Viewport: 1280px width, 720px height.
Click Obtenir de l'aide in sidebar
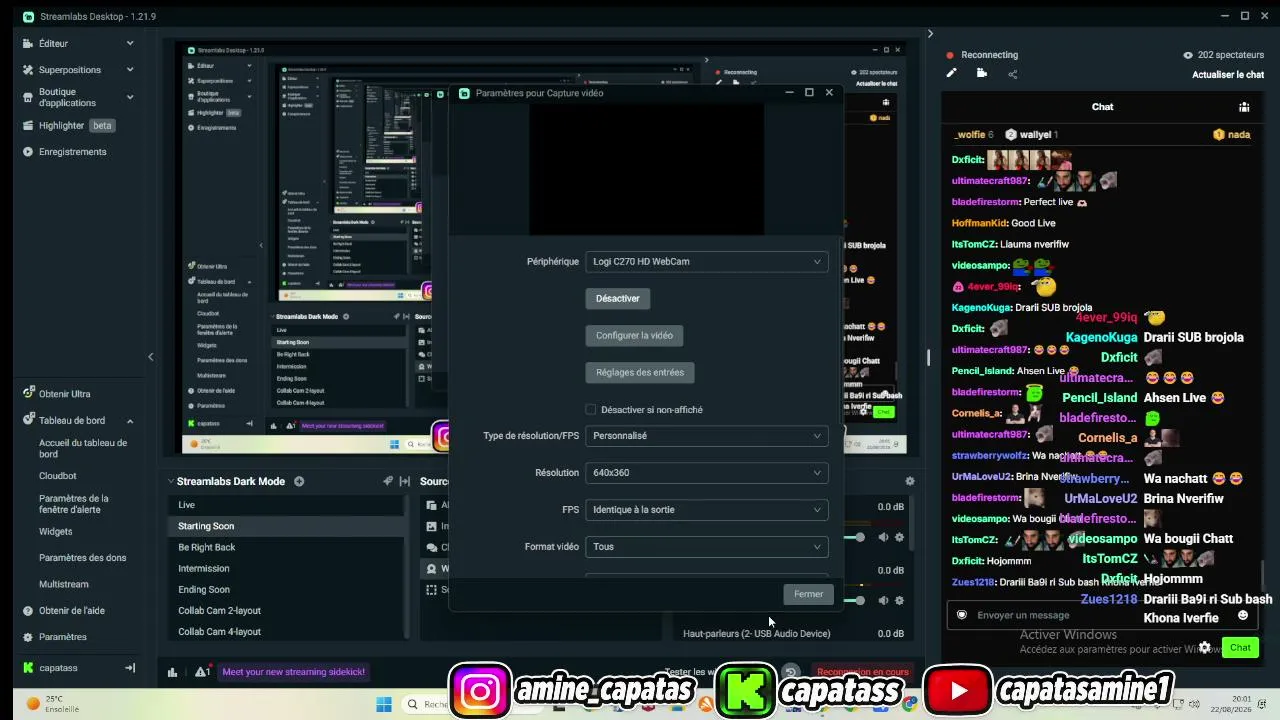64,611
